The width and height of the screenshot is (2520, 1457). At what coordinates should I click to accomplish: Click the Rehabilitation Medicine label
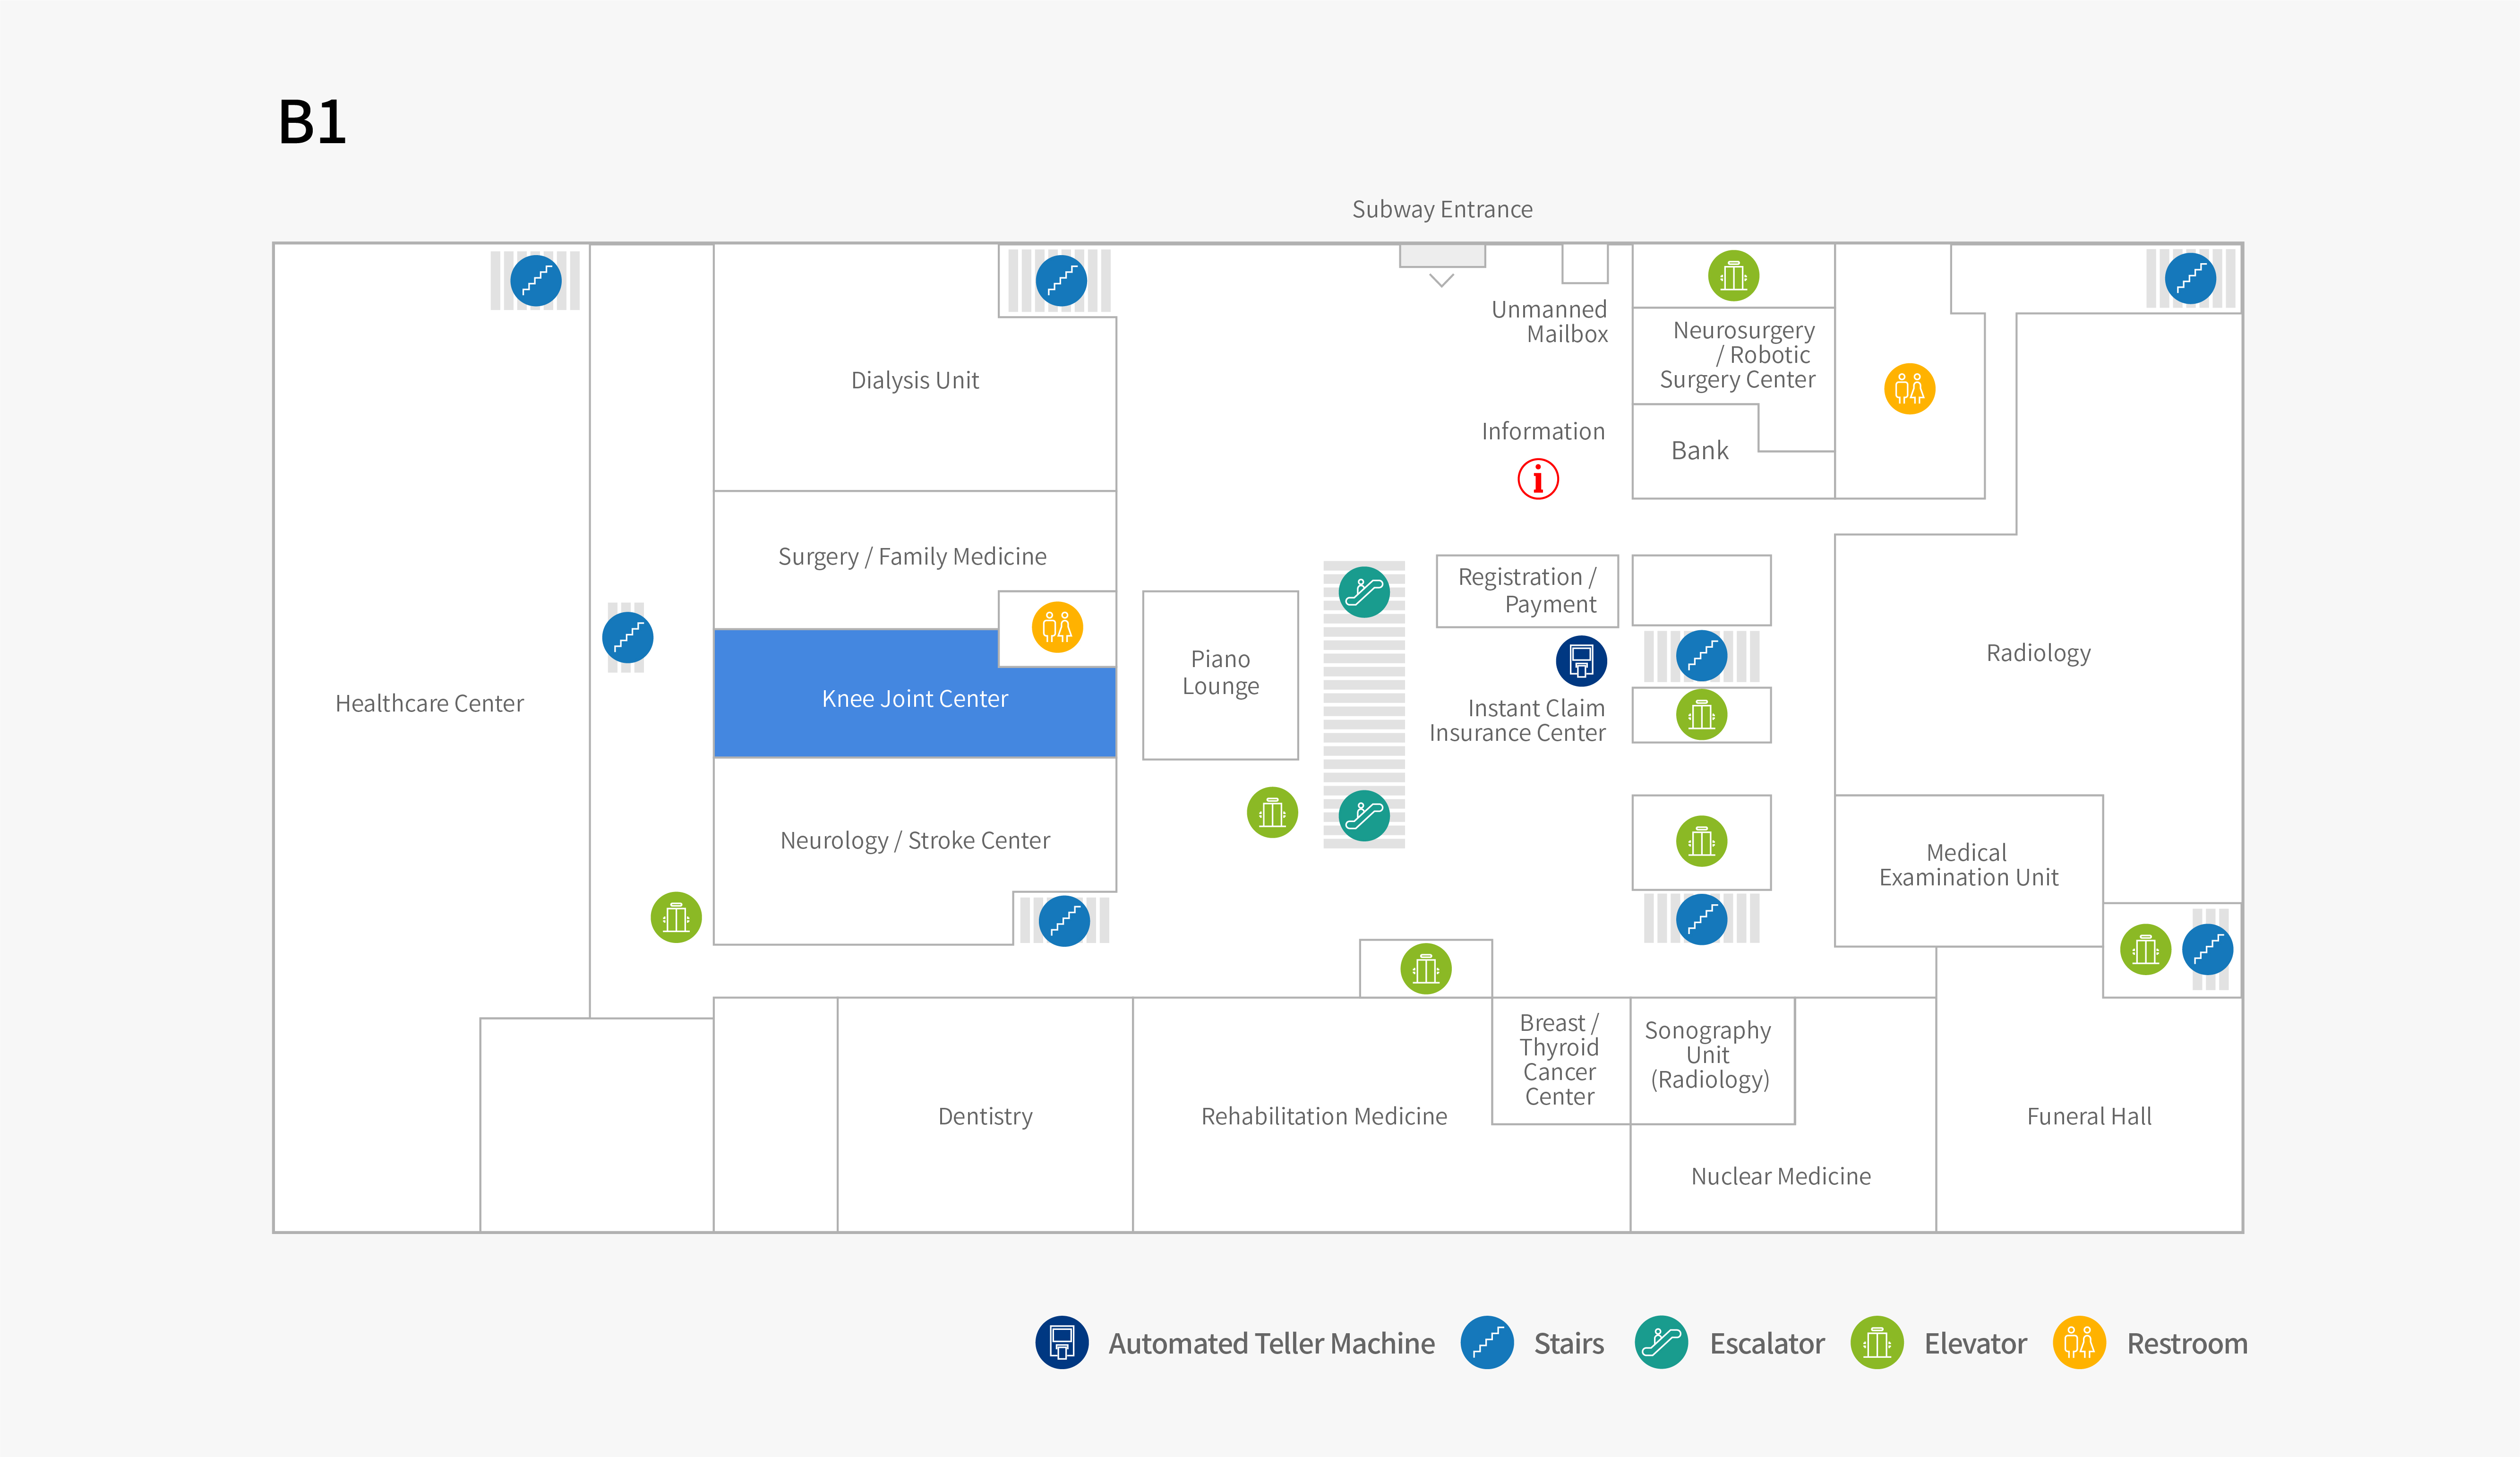1324,1116
